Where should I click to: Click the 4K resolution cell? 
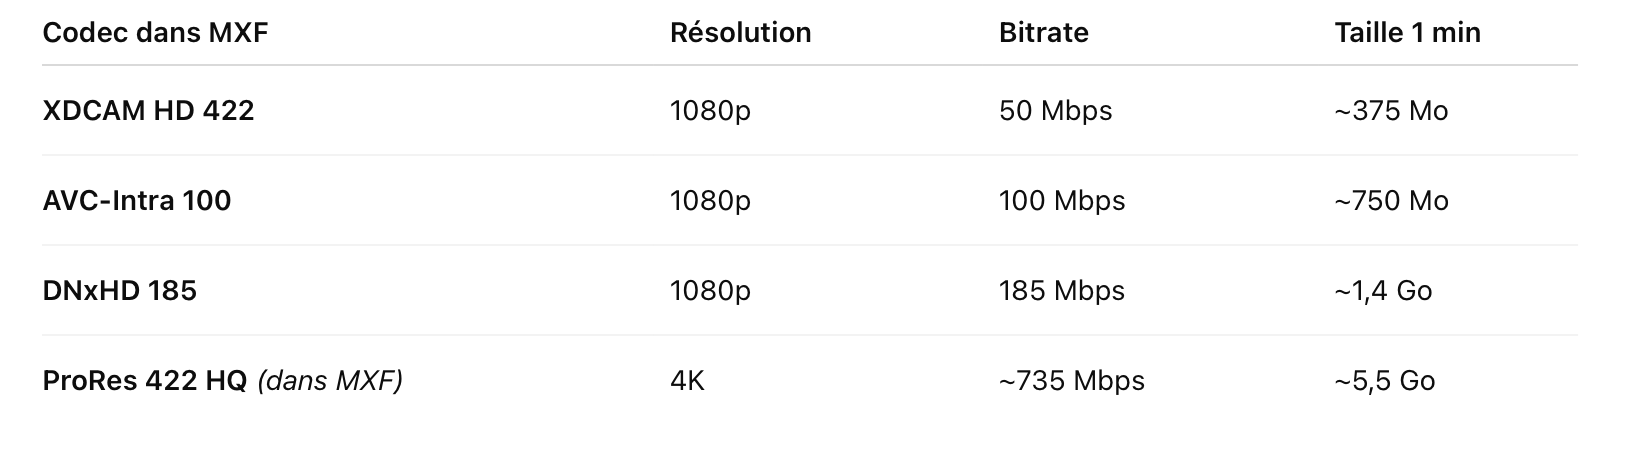(687, 380)
